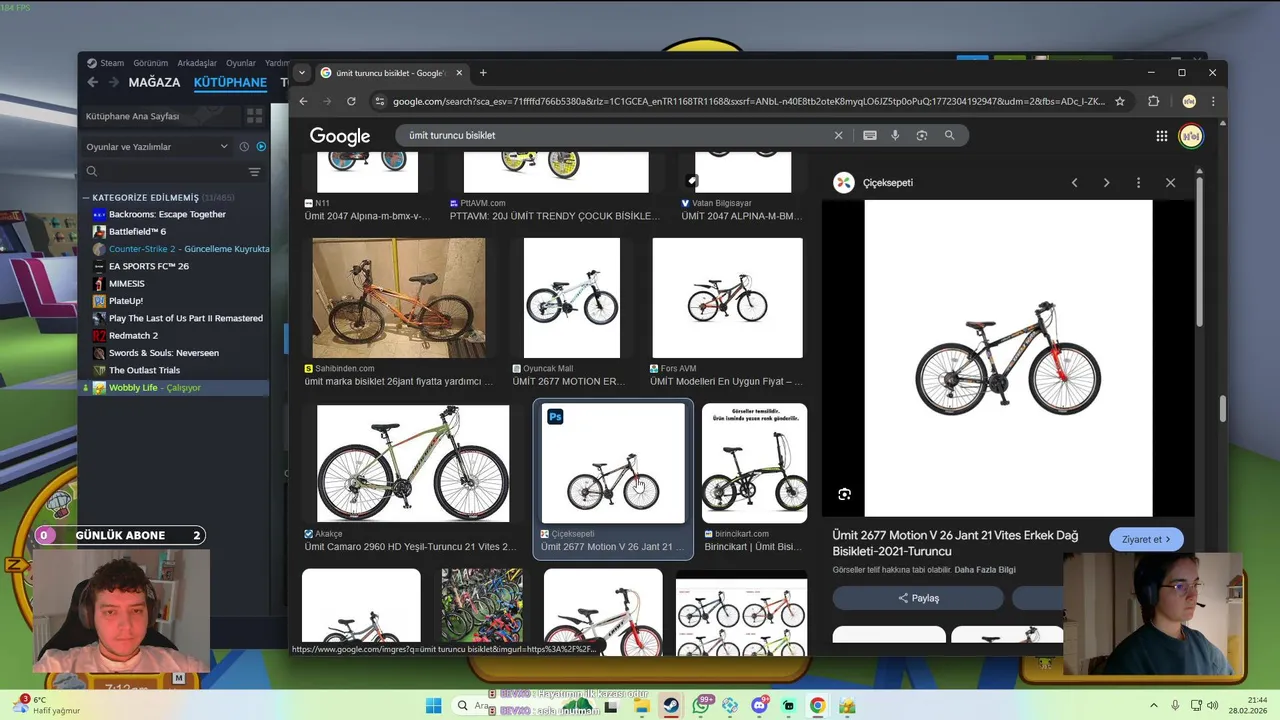The image size is (1280, 720).
Task: Open site information icon in address bar
Action: [x=379, y=101]
